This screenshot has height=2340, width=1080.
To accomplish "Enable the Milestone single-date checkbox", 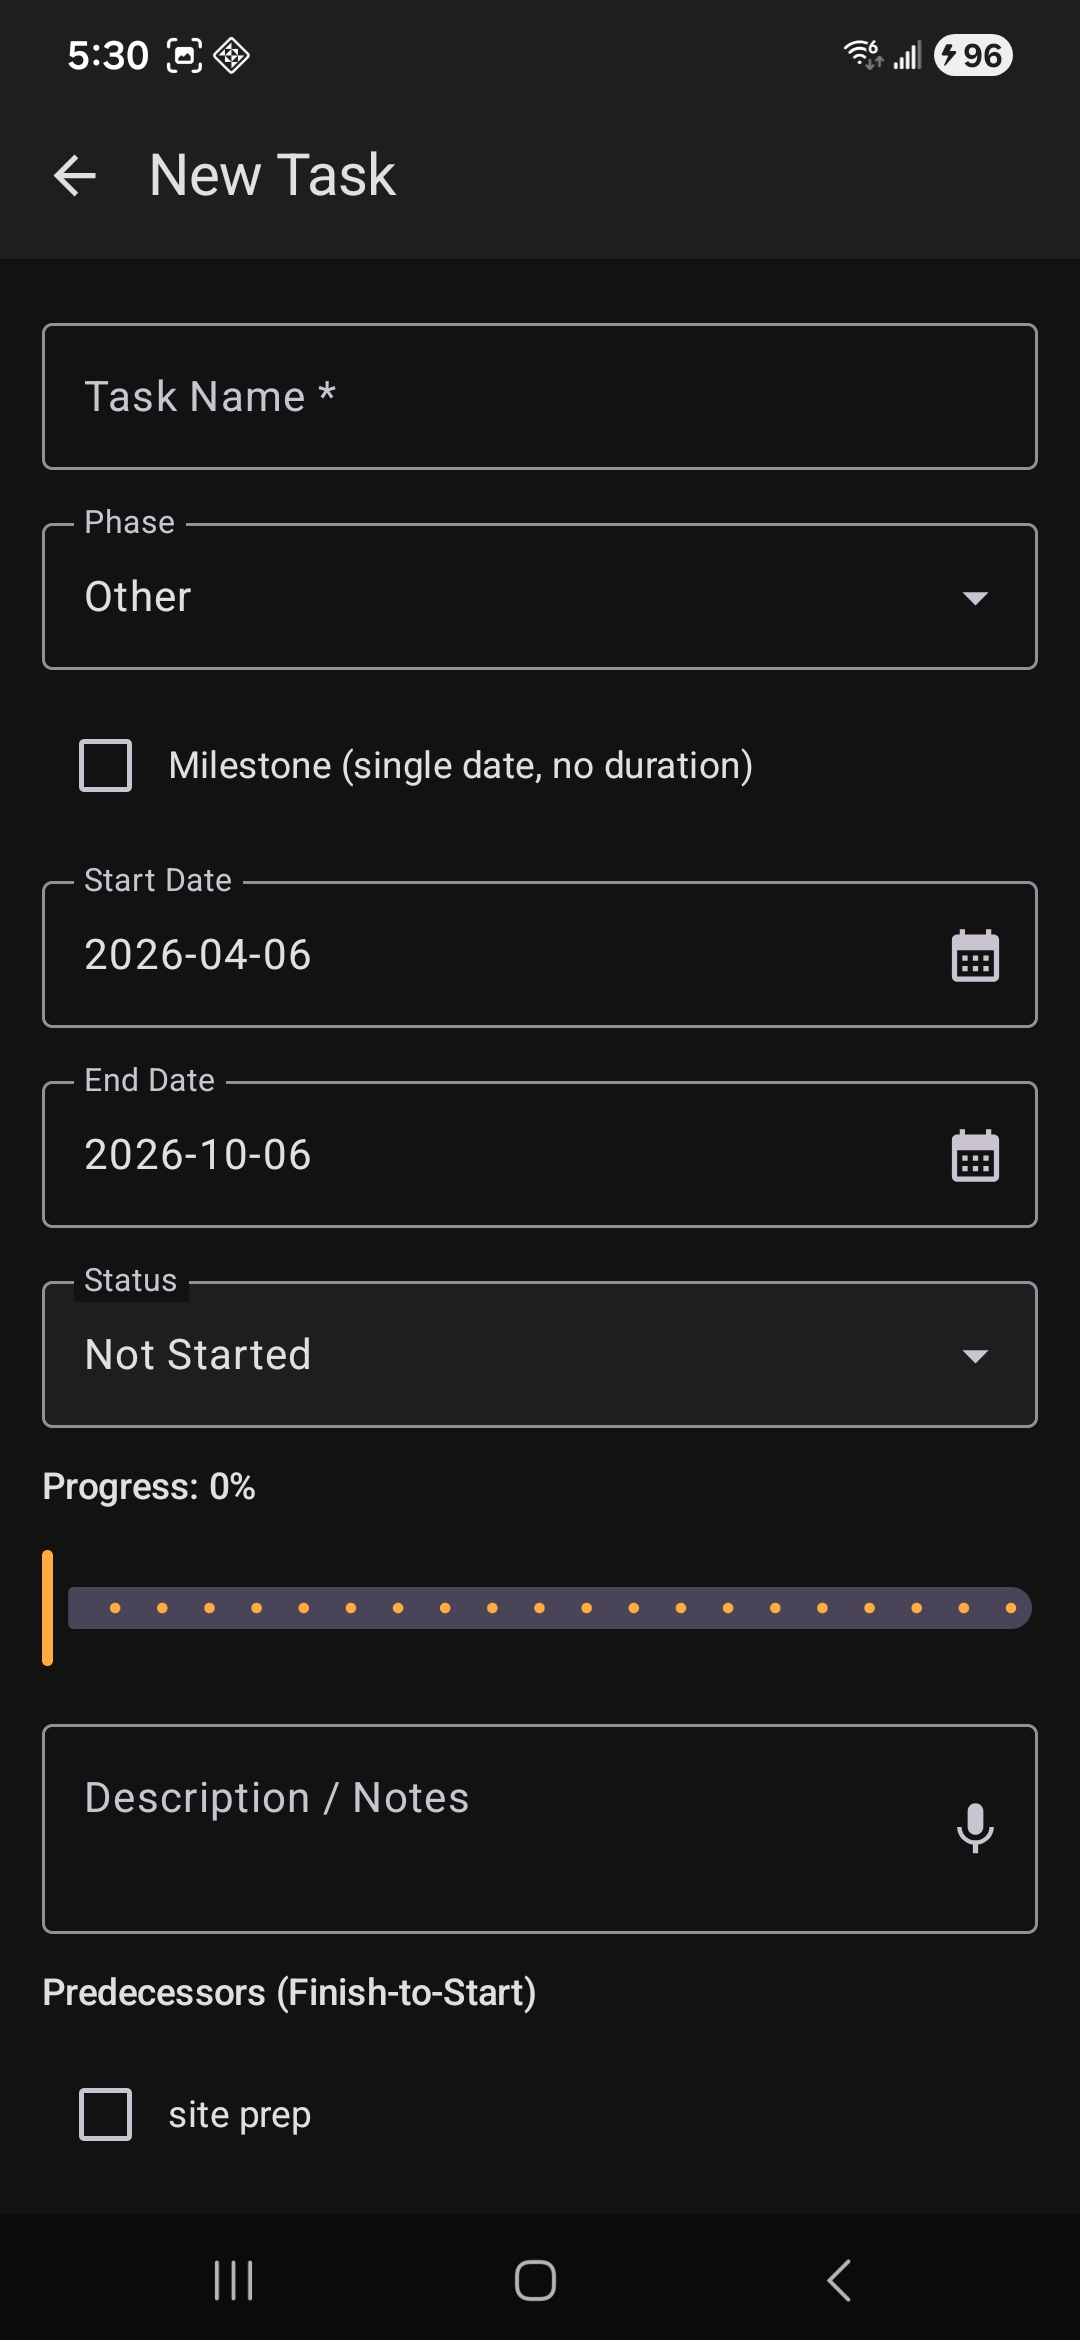I will pyautogui.click(x=105, y=765).
